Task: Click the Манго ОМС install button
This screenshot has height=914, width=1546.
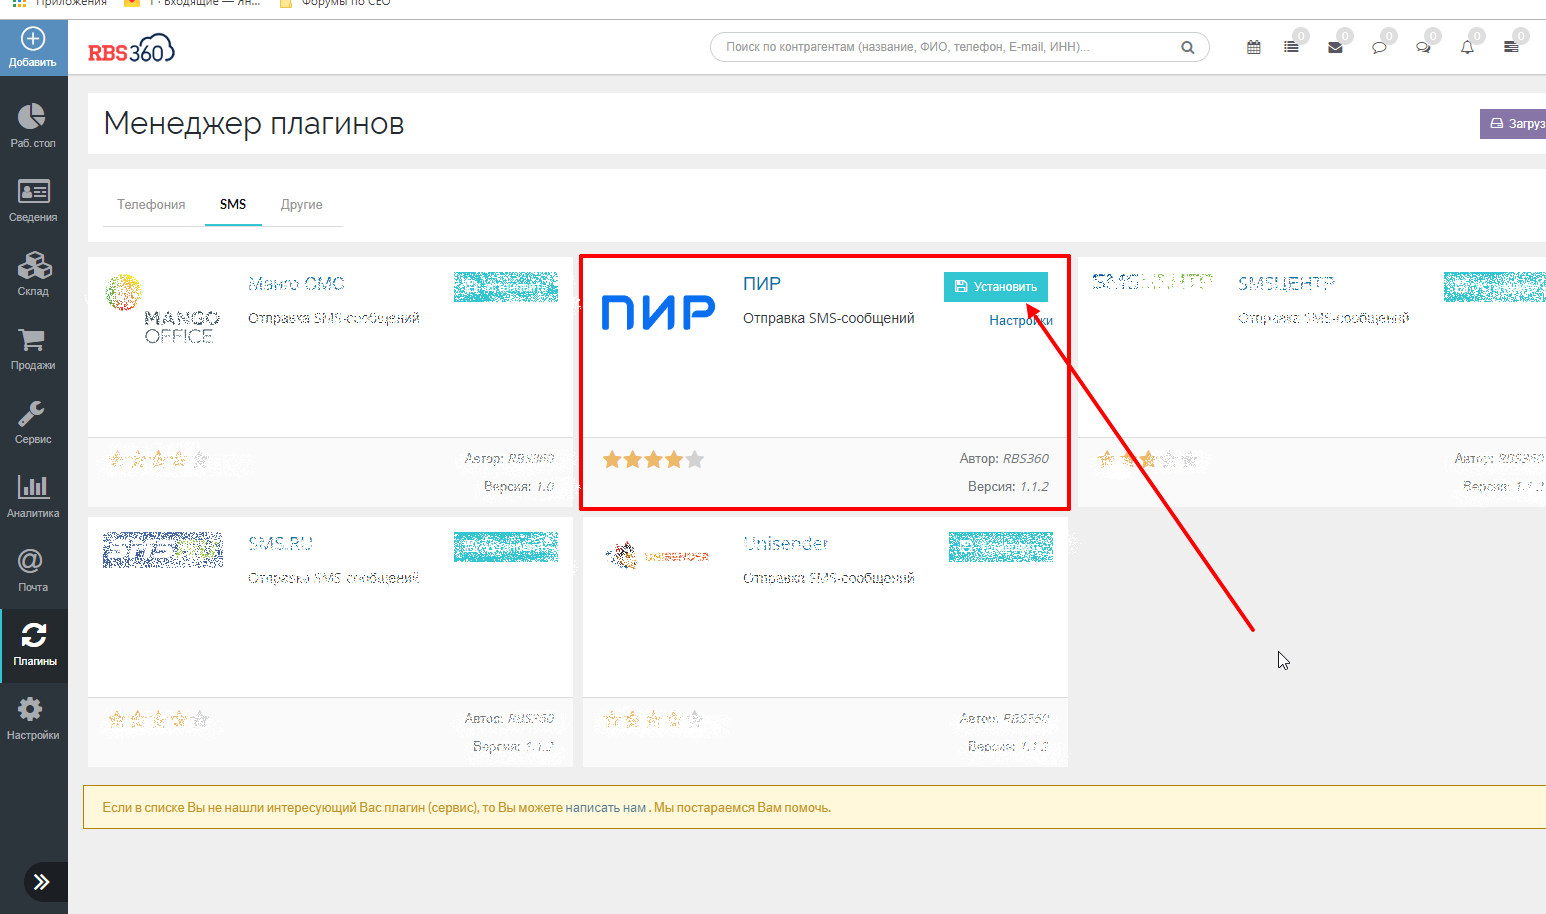Action: point(506,287)
